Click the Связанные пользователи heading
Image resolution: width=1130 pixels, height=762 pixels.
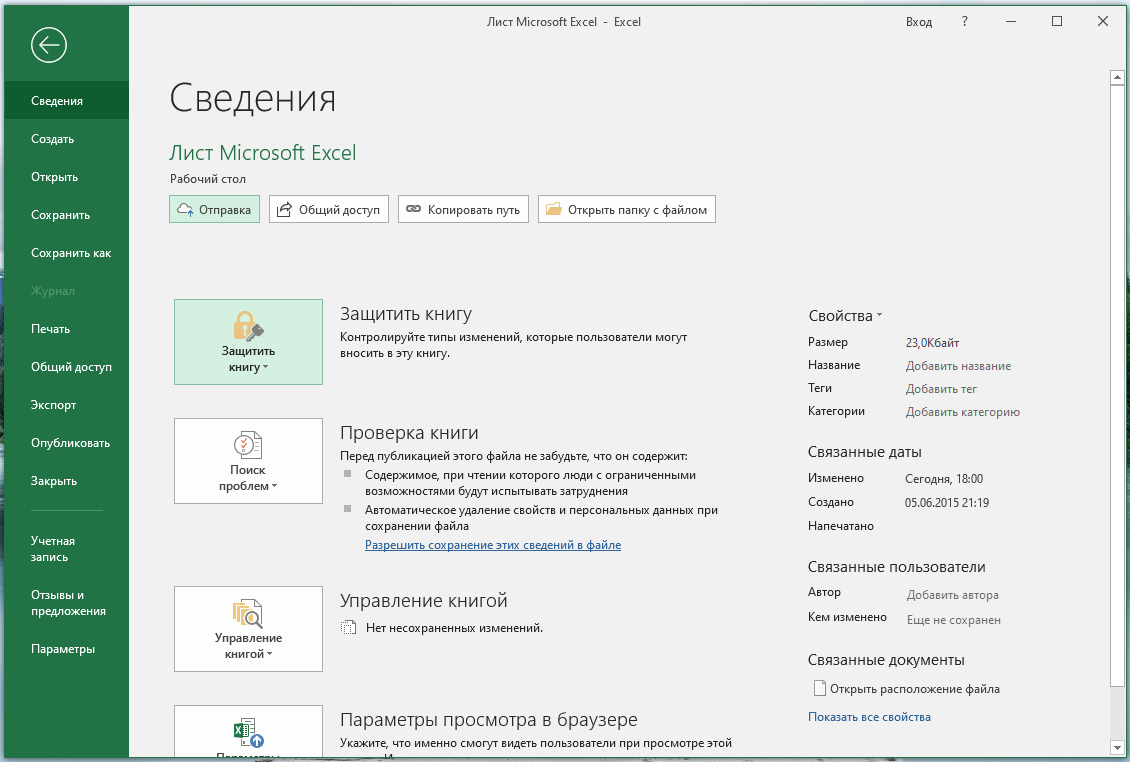coord(897,567)
